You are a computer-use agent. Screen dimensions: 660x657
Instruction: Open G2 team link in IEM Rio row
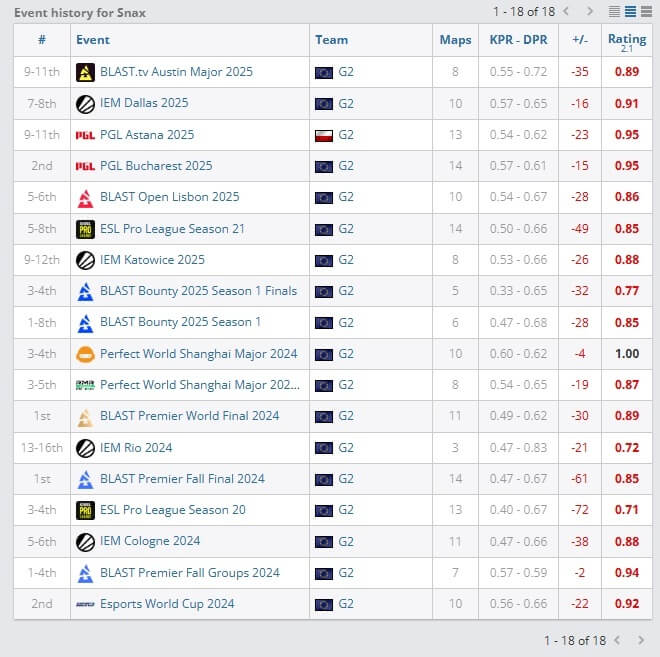[x=346, y=448]
